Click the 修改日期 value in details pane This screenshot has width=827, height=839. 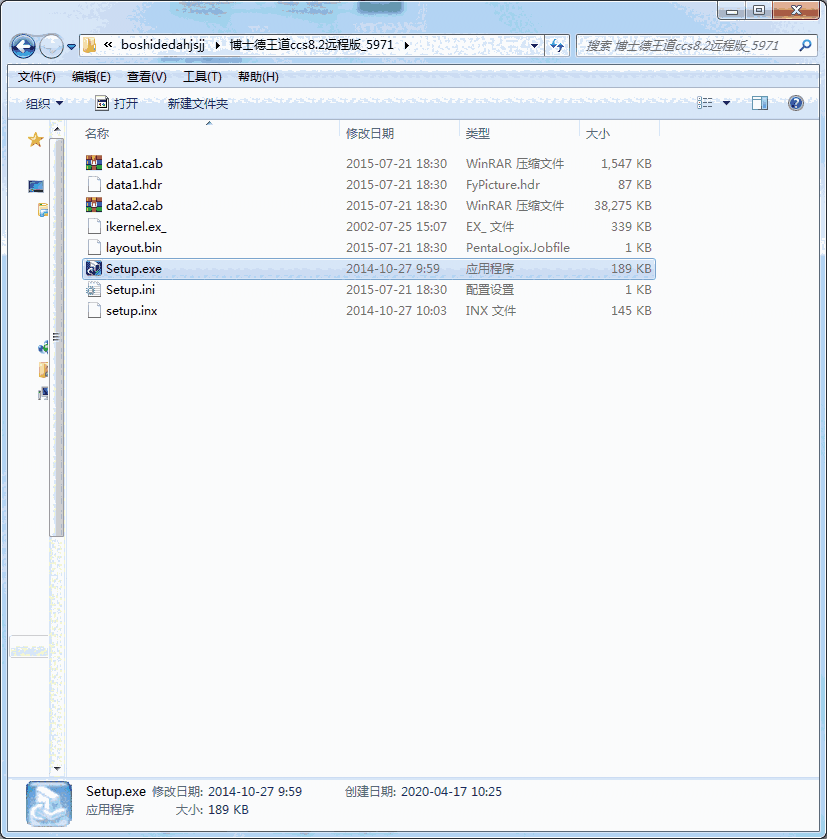pyautogui.click(x=255, y=792)
